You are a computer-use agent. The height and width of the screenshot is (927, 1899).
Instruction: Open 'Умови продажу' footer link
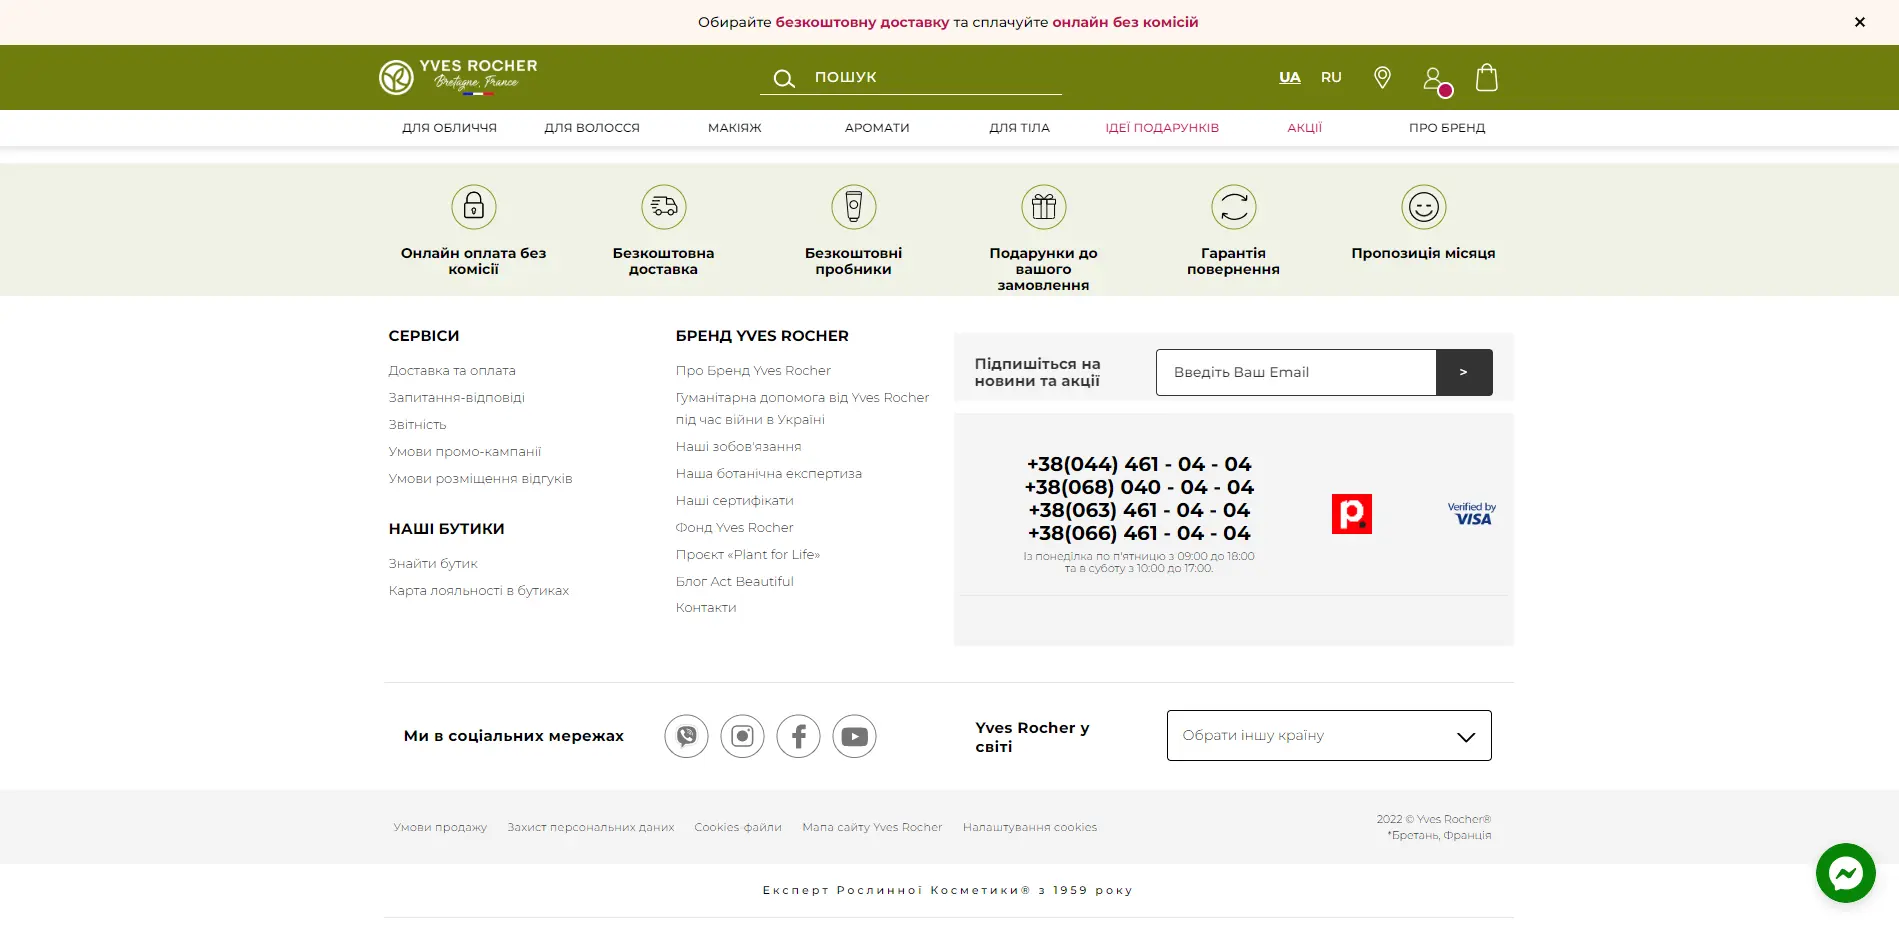click(440, 828)
